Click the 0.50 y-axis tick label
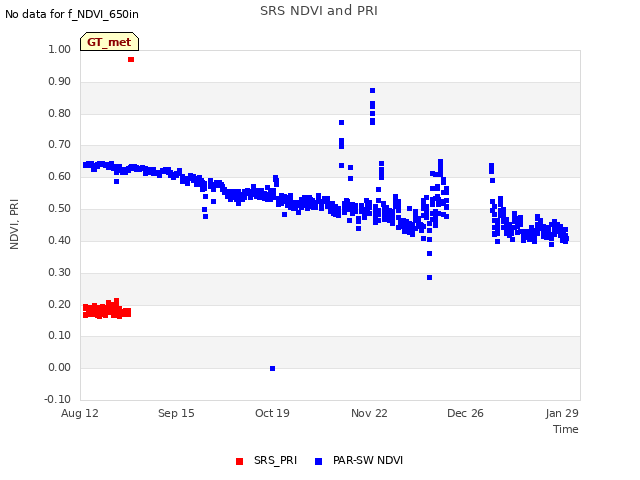The height and width of the screenshot is (480, 640). pos(60,209)
